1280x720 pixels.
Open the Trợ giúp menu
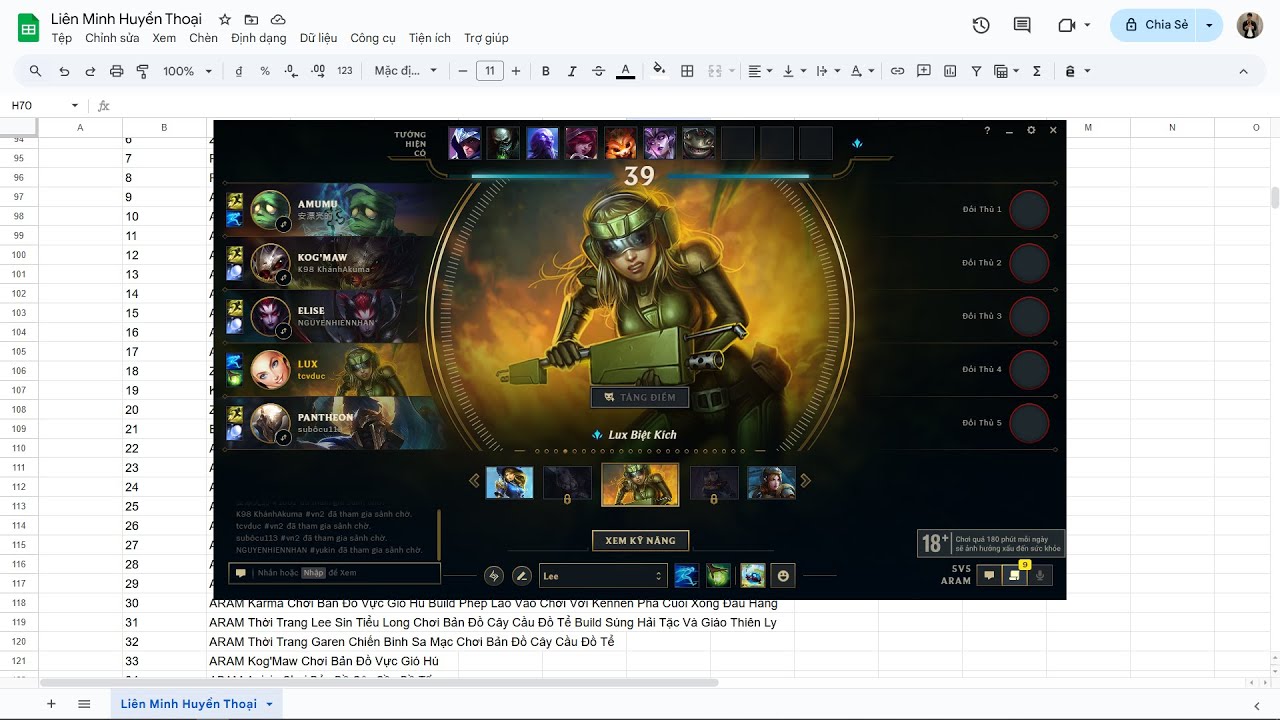(x=486, y=38)
